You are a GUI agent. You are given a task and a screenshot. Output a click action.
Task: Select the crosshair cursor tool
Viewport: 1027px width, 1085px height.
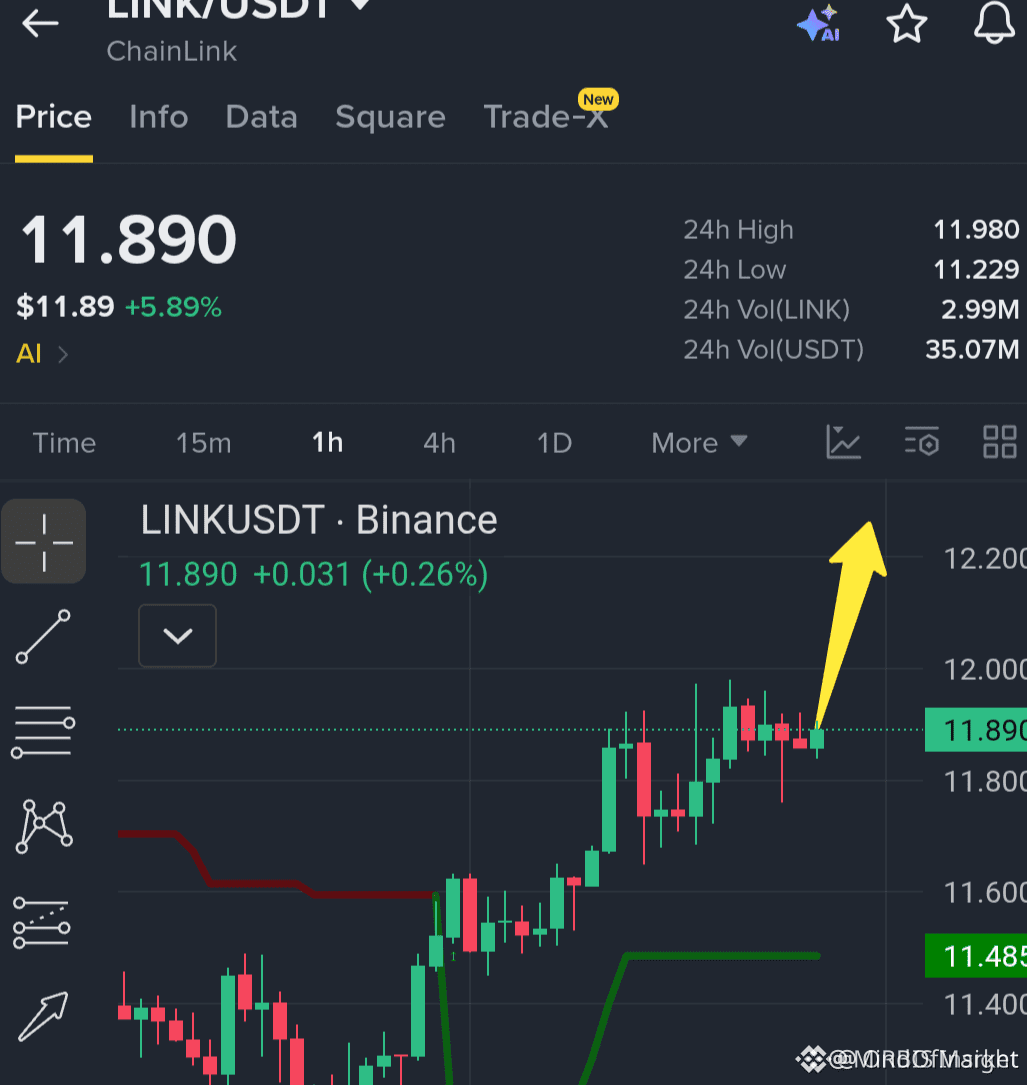(44, 541)
